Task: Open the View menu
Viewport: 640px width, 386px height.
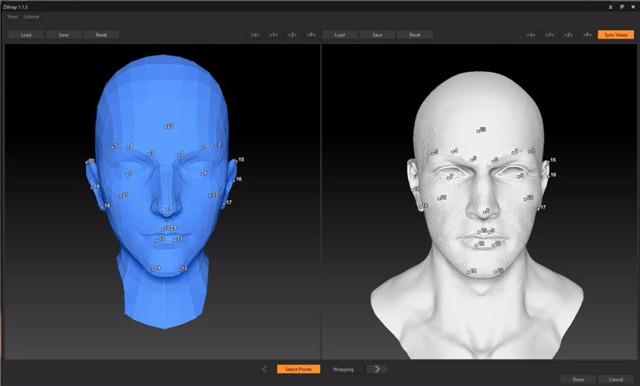Action: (13, 17)
